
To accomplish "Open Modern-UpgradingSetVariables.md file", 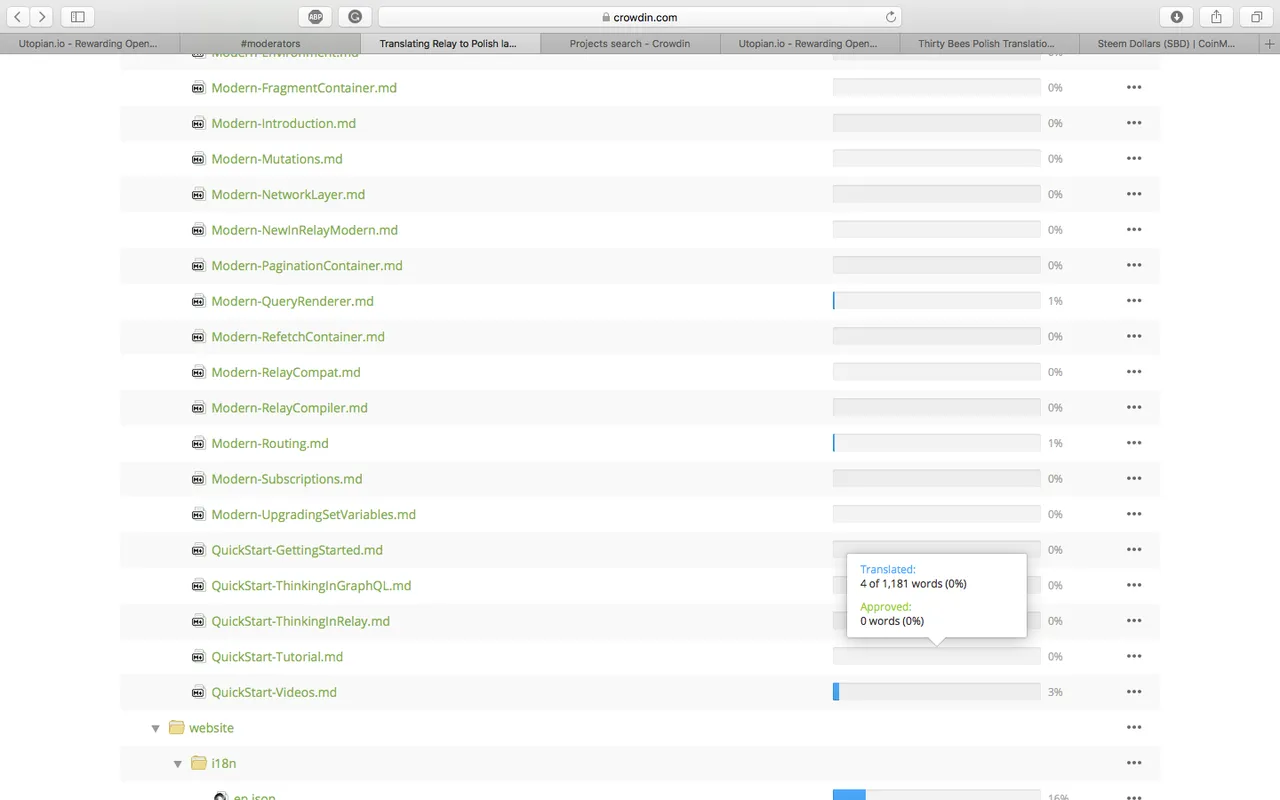I will click(313, 514).
